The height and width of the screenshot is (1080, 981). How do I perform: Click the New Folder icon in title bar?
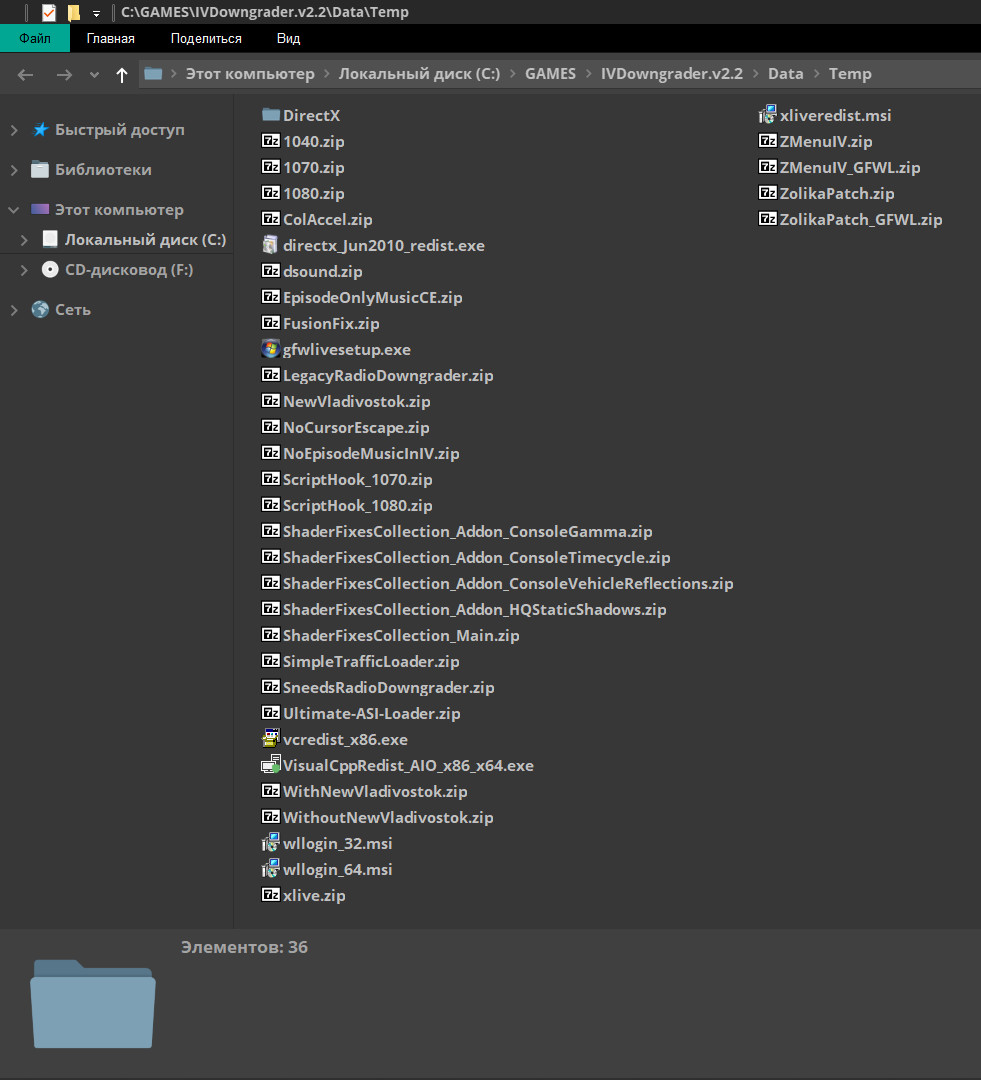pyautogui.click(x=74, y=12)
